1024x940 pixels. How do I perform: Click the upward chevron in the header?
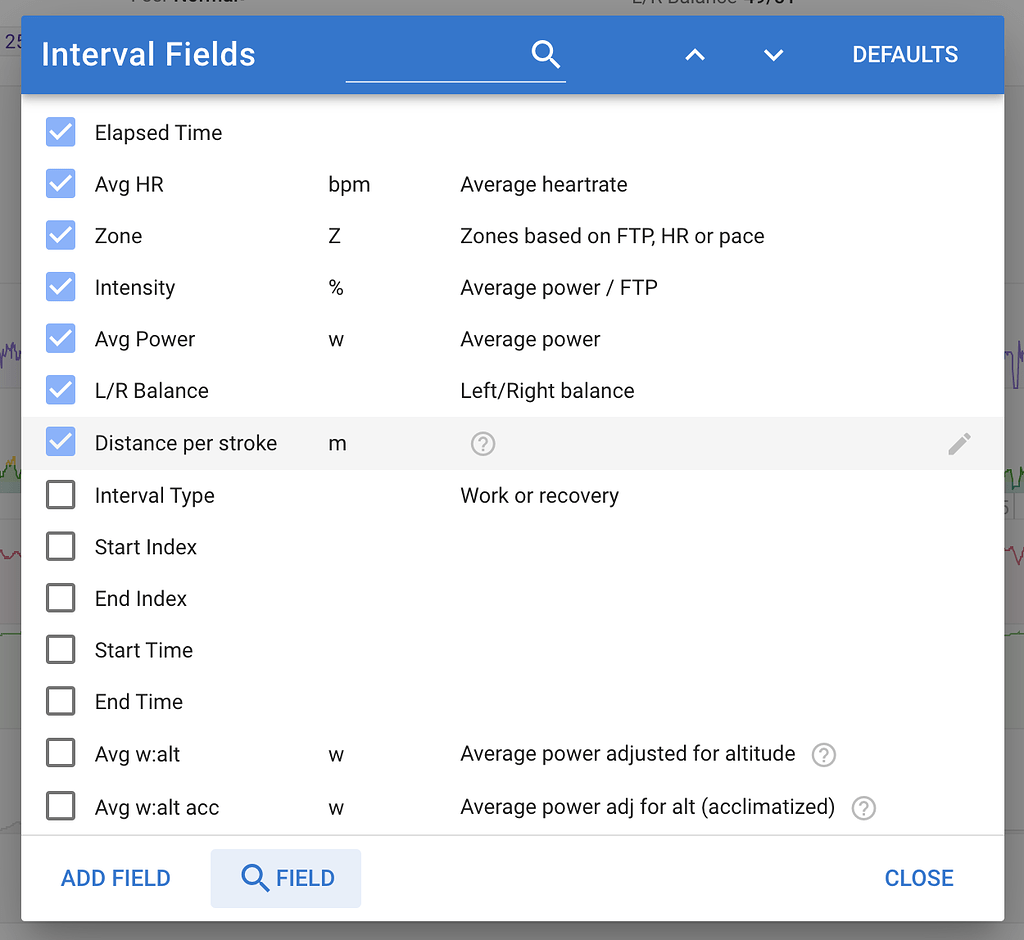click(x=694, y=55)
